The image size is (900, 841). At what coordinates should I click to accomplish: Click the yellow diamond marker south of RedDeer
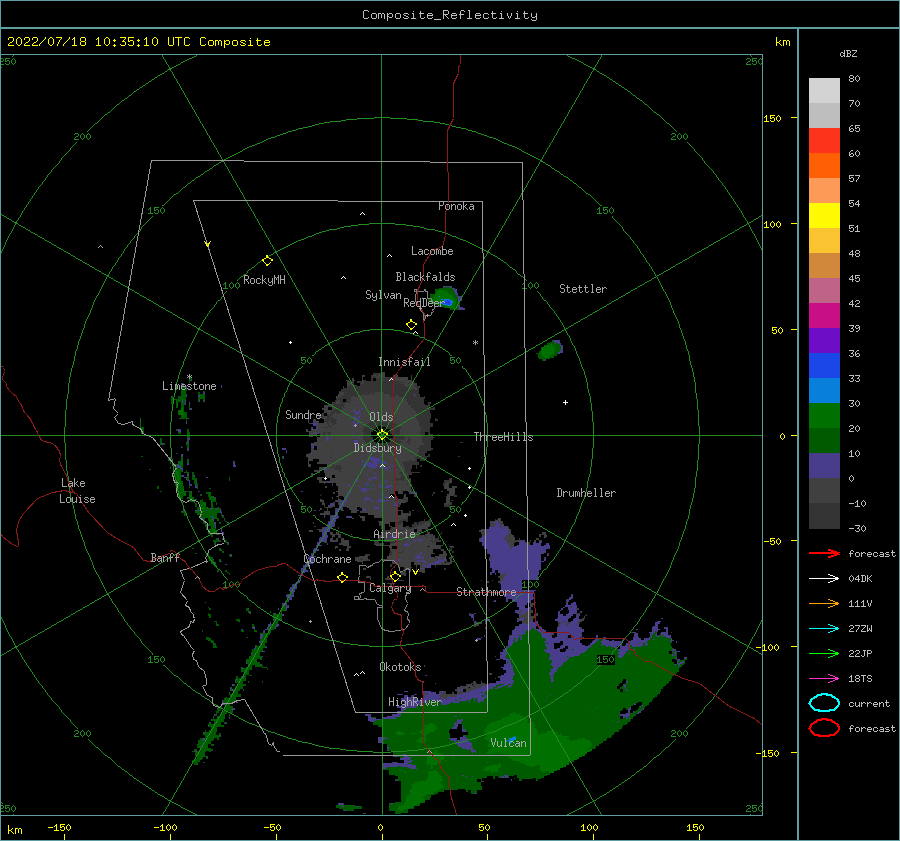pos(412,325)
